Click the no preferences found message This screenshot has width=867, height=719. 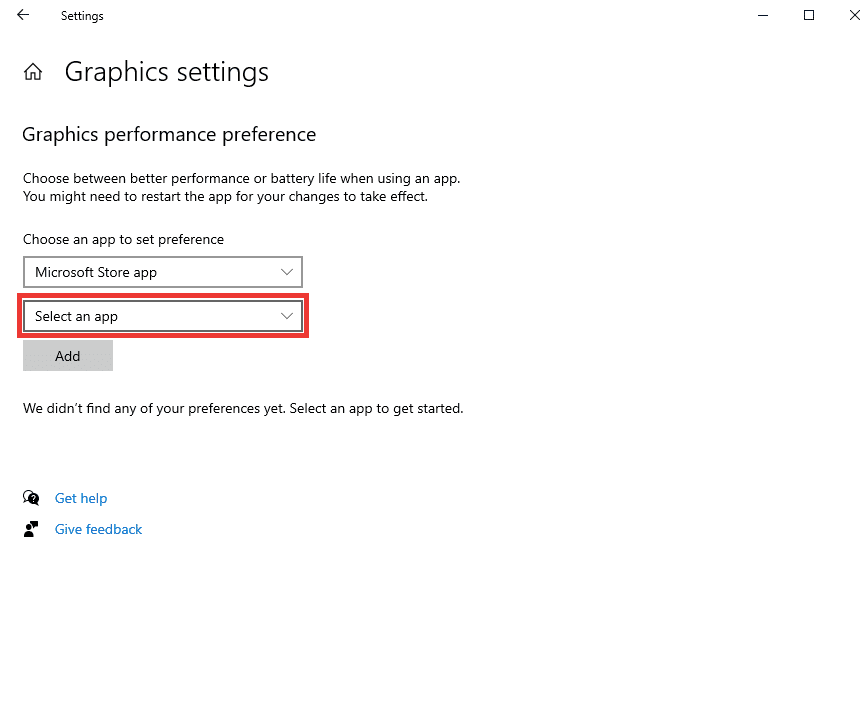(243, 409)
